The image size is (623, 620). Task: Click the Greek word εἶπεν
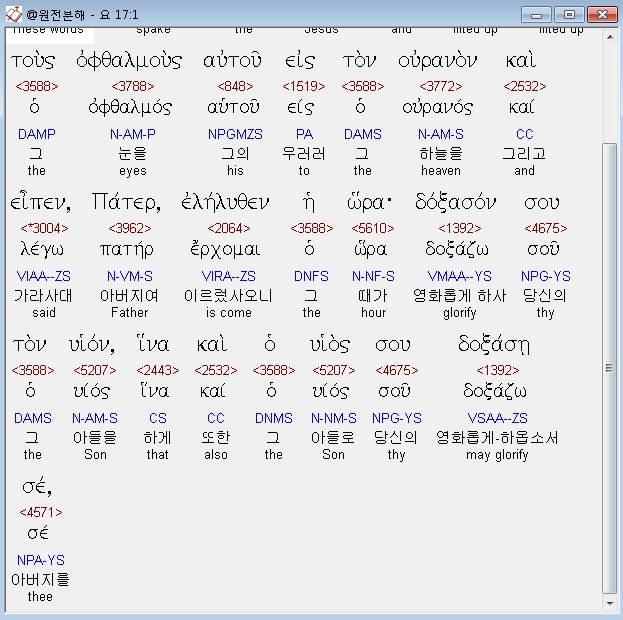click(41, 202)
